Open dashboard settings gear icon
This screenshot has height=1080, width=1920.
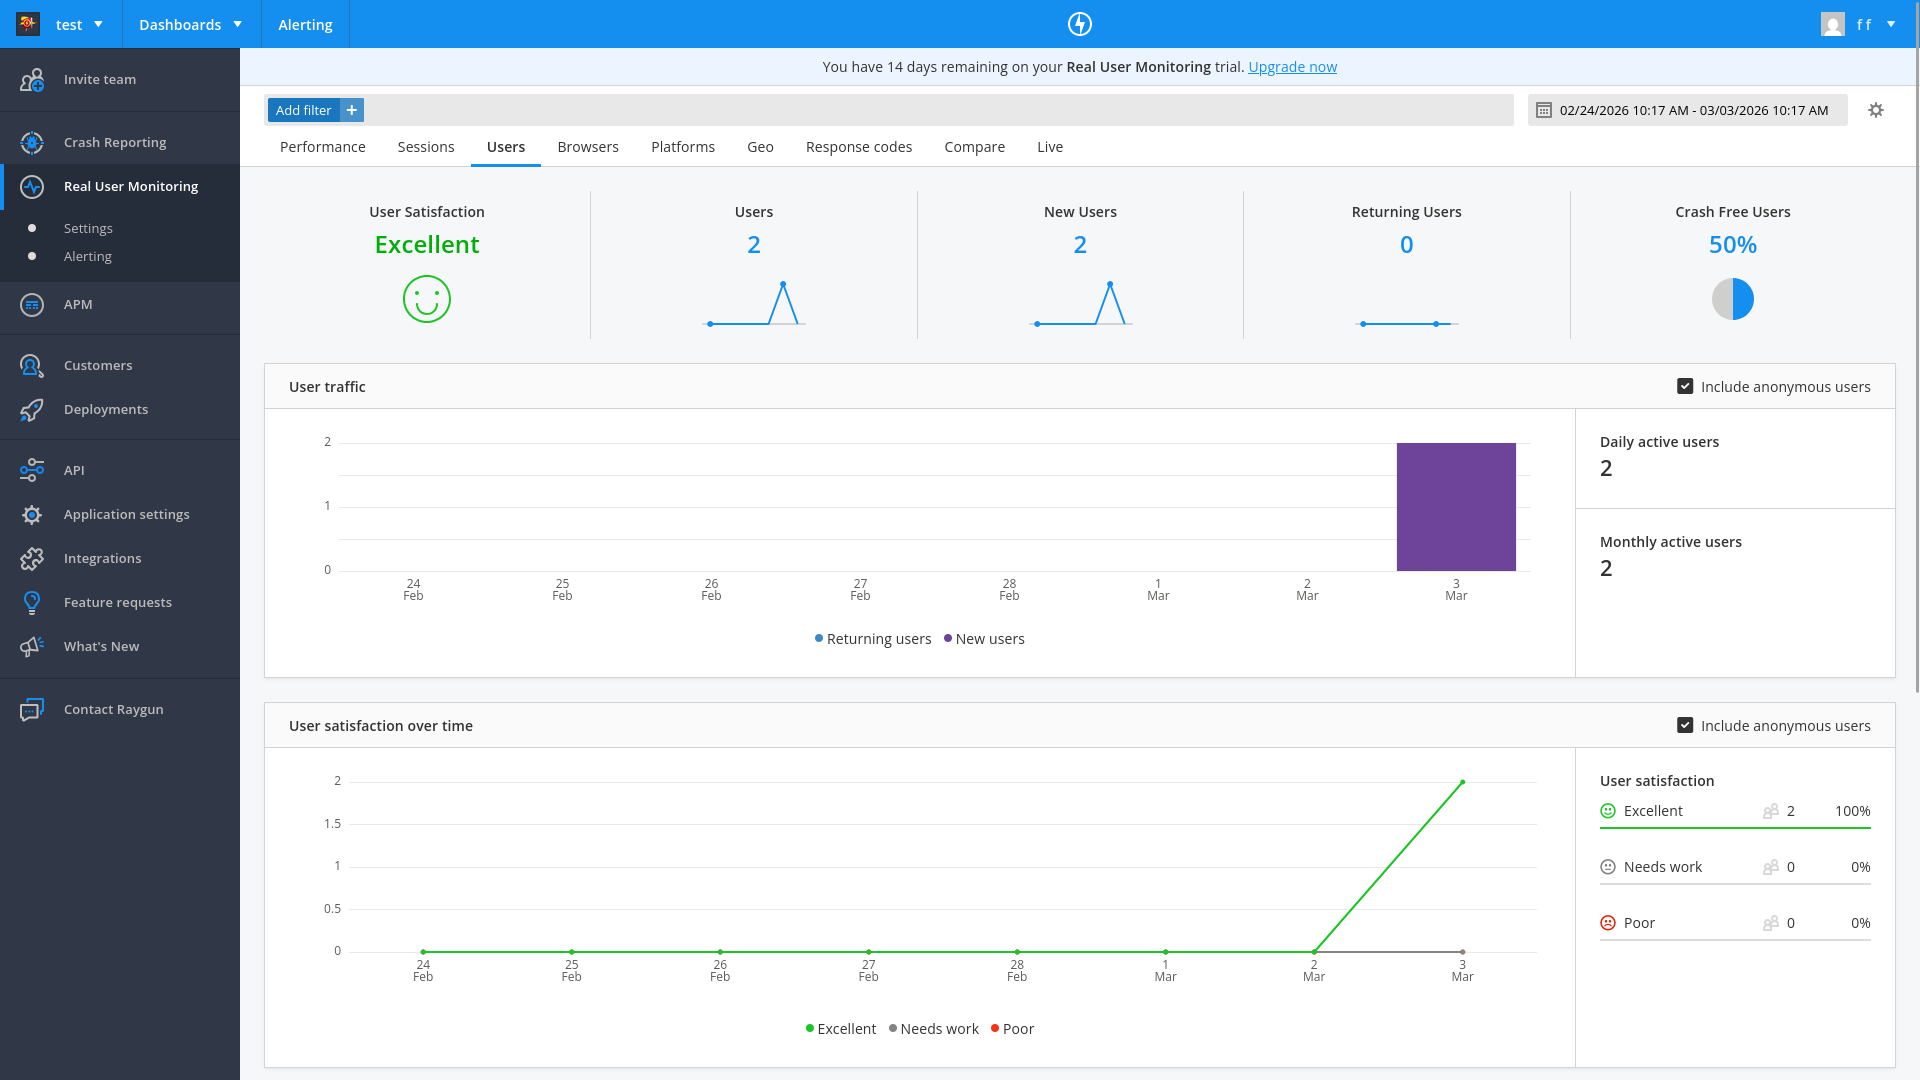point(1876,110)
